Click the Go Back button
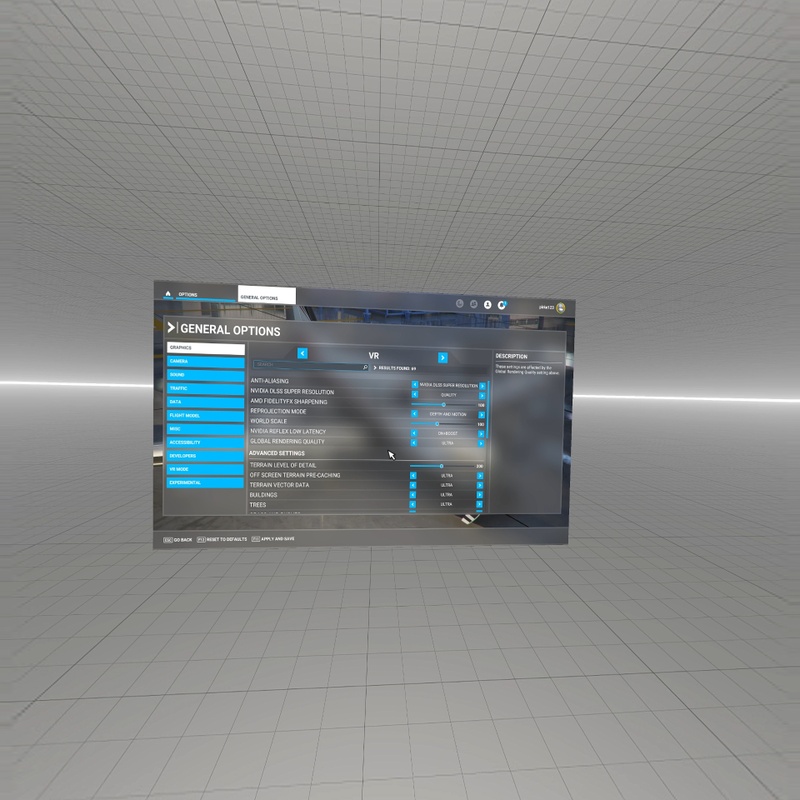Image resolution: width=800 pixels, height=800 pixels. point(178,539)
